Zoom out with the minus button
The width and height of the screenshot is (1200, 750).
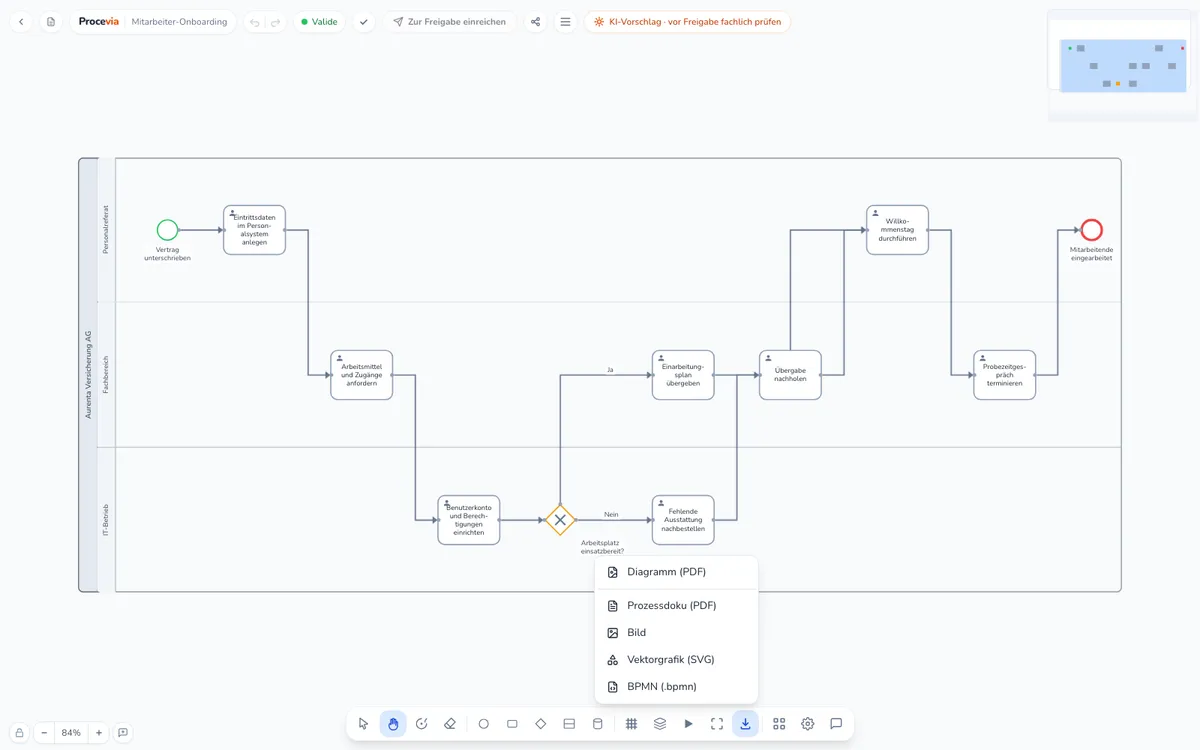click(x=44, y=733)
